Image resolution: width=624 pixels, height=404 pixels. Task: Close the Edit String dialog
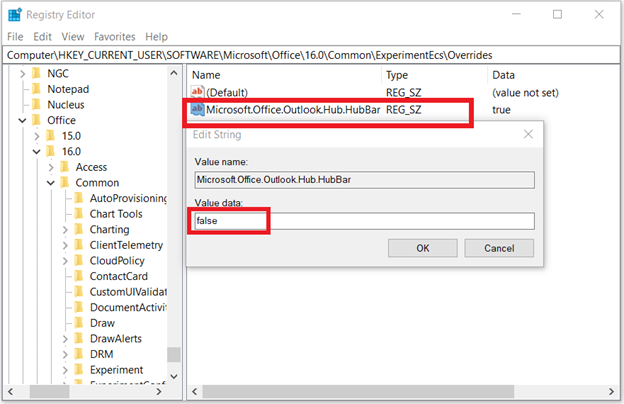528,134
